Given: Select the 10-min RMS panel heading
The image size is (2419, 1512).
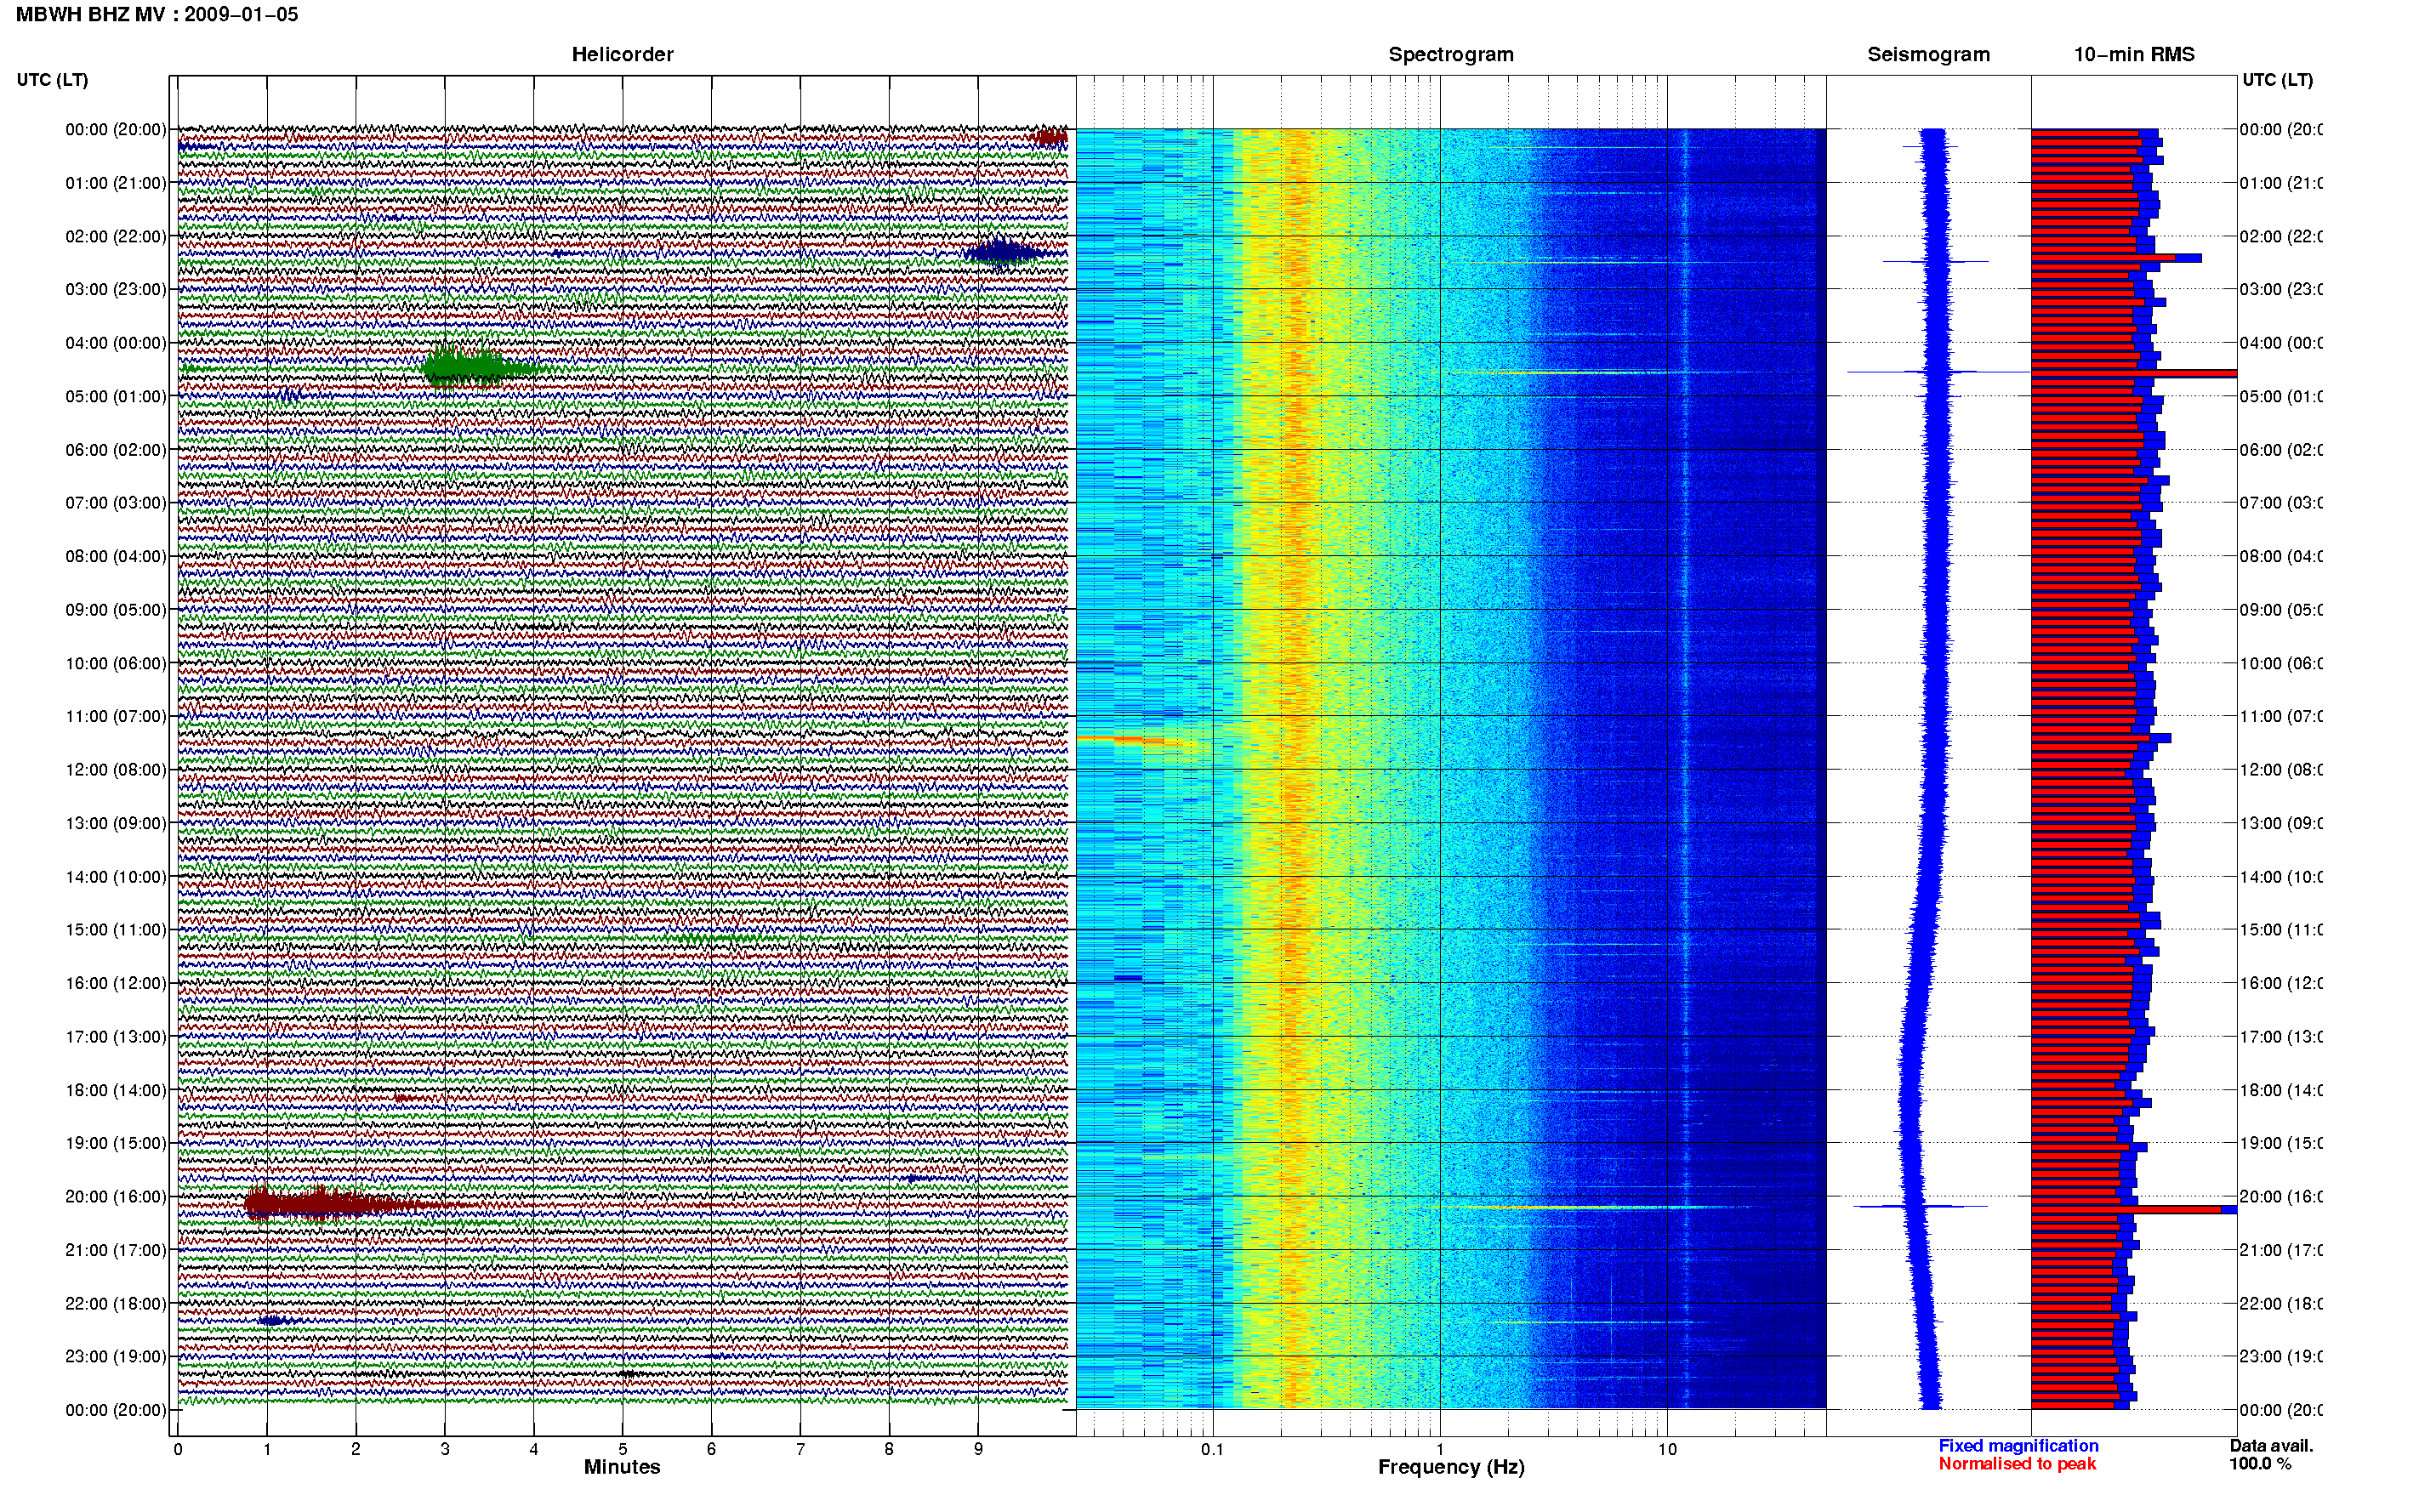Looking at the screenshot, I should [x=2134, y=55].
